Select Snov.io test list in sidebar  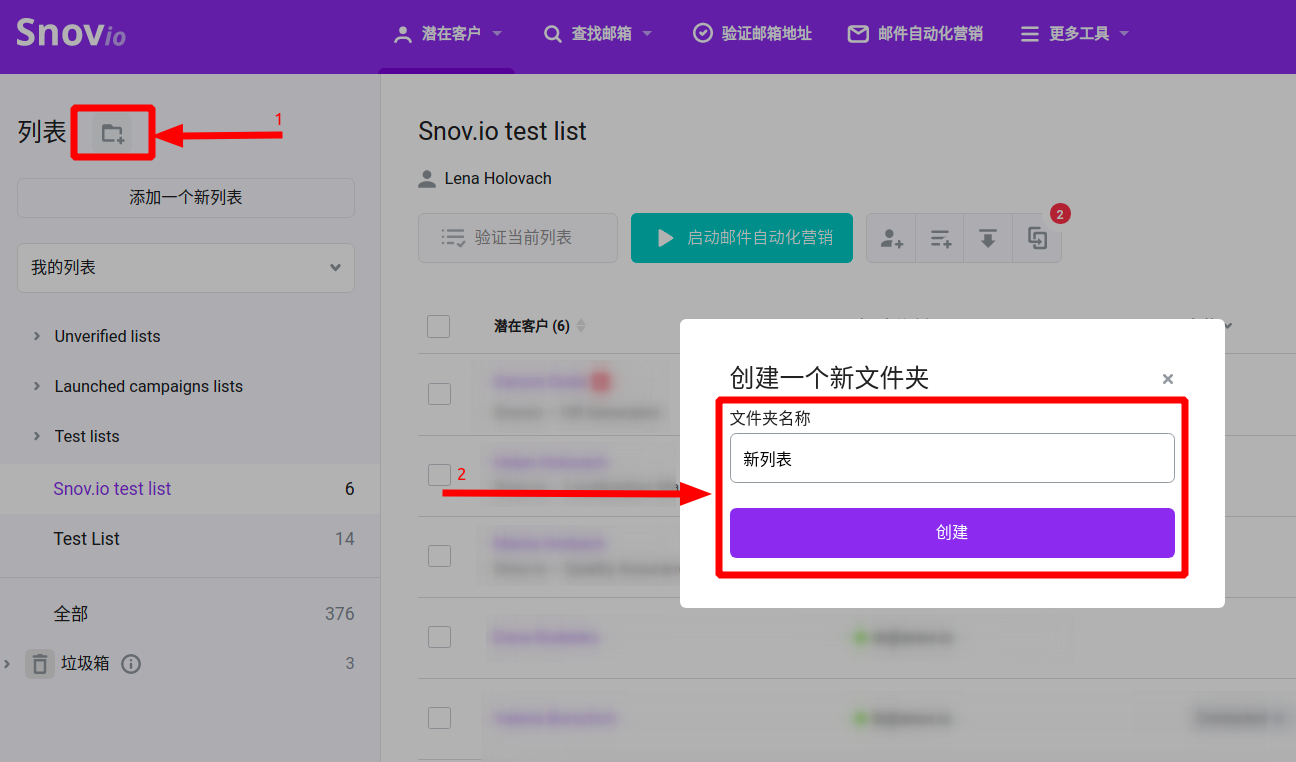190,489
